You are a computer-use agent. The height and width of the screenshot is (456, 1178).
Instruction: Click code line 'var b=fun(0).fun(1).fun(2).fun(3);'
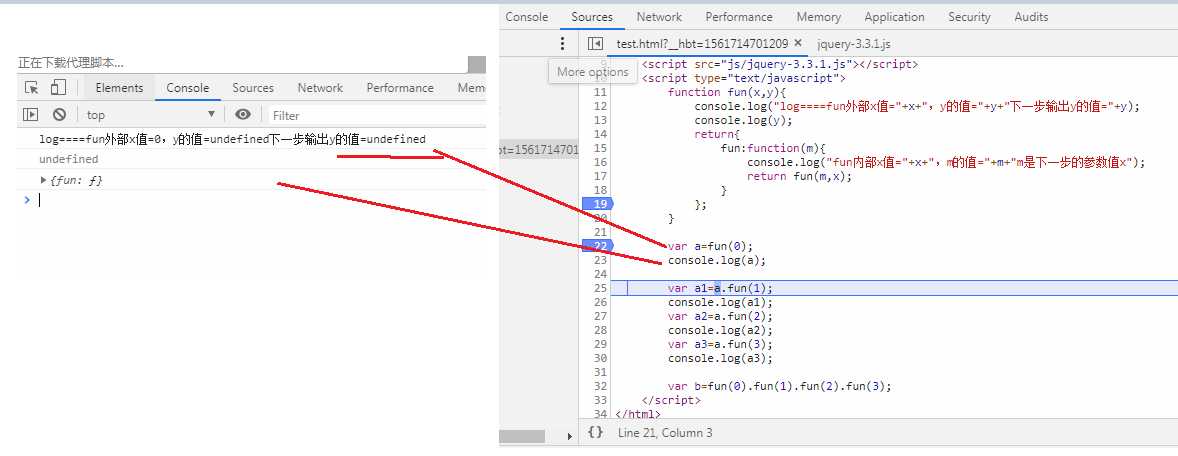tap(779, 386)
